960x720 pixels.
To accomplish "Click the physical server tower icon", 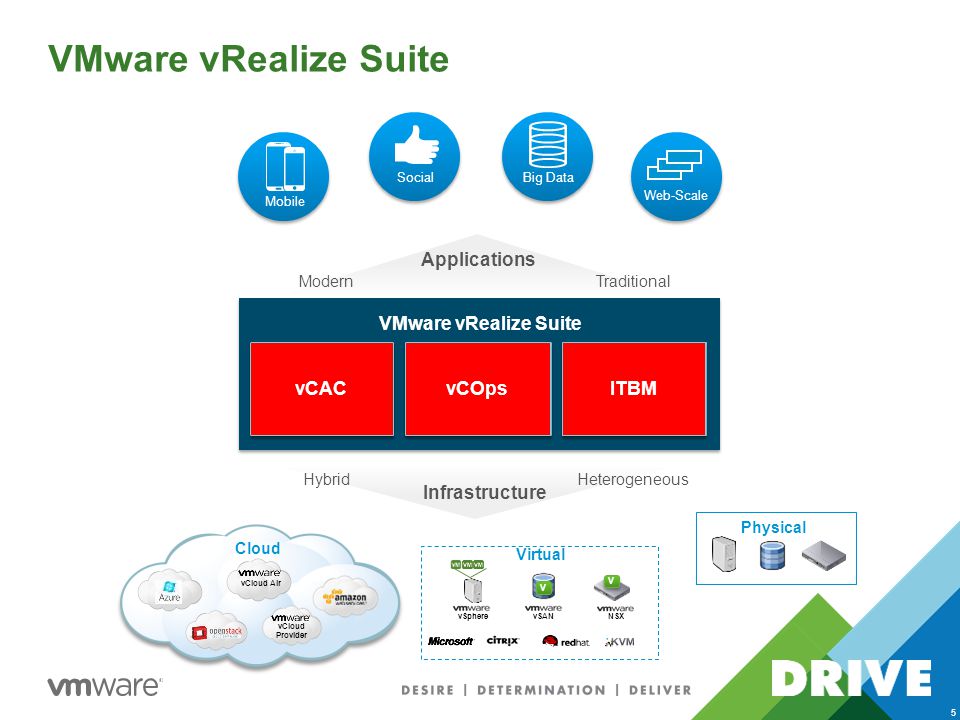I will coord(724,554).
